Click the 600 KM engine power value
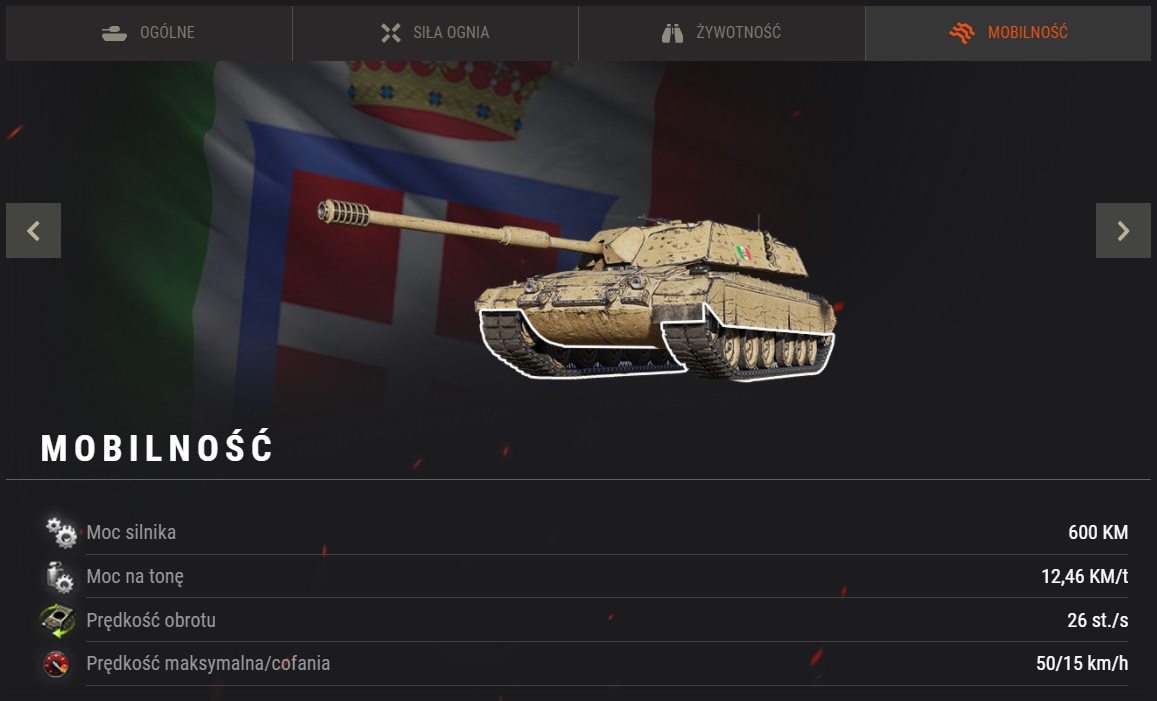 point(1098,532)
